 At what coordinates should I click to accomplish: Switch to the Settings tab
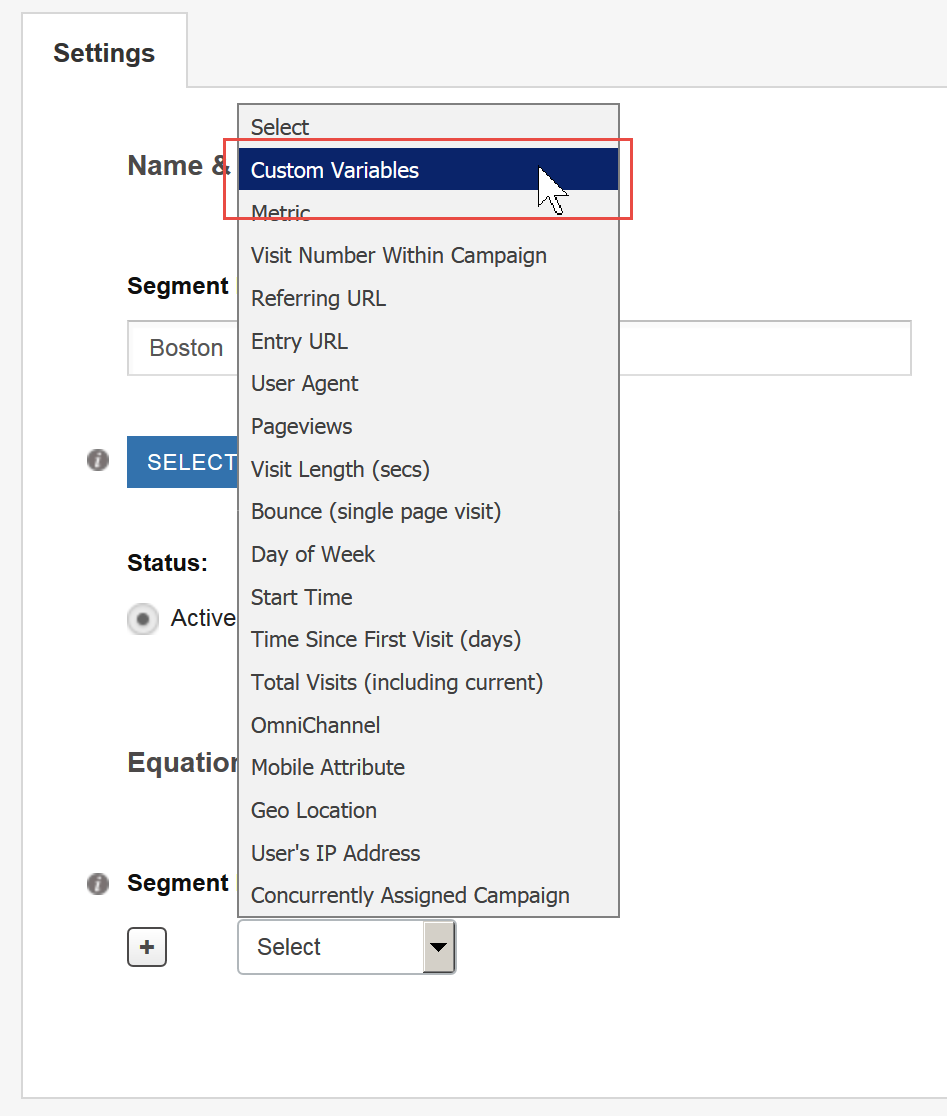[x=104, y=53]
